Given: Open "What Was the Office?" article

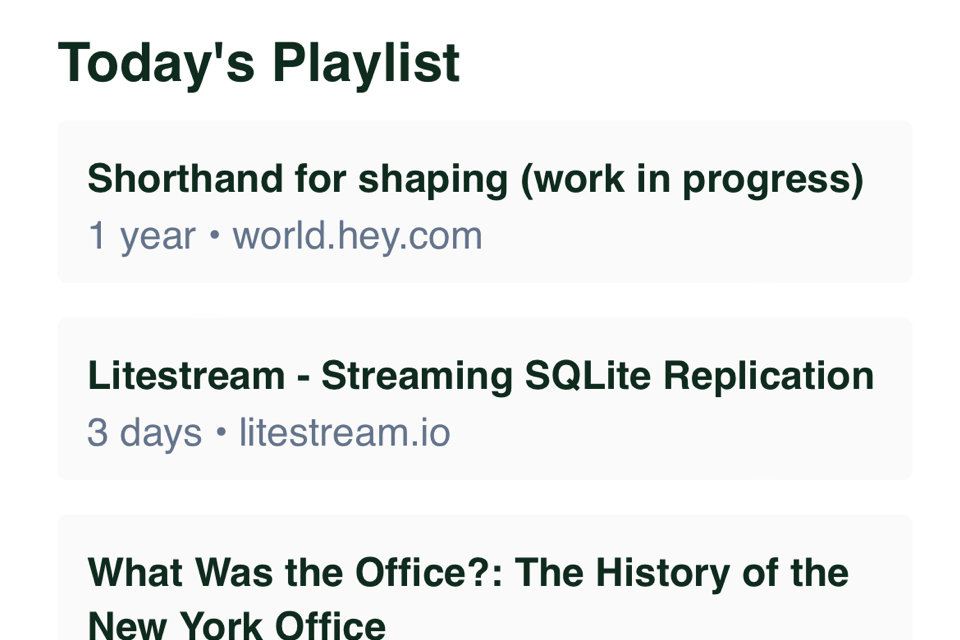Looking at the screenshot, I should click(468, 573).
